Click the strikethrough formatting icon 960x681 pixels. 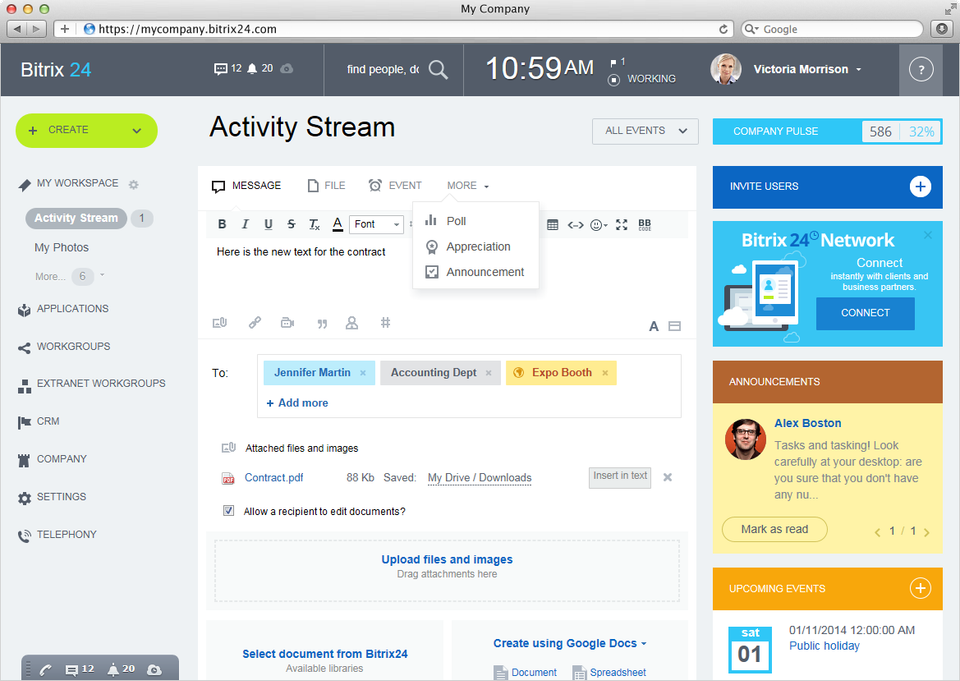(291, 225)
